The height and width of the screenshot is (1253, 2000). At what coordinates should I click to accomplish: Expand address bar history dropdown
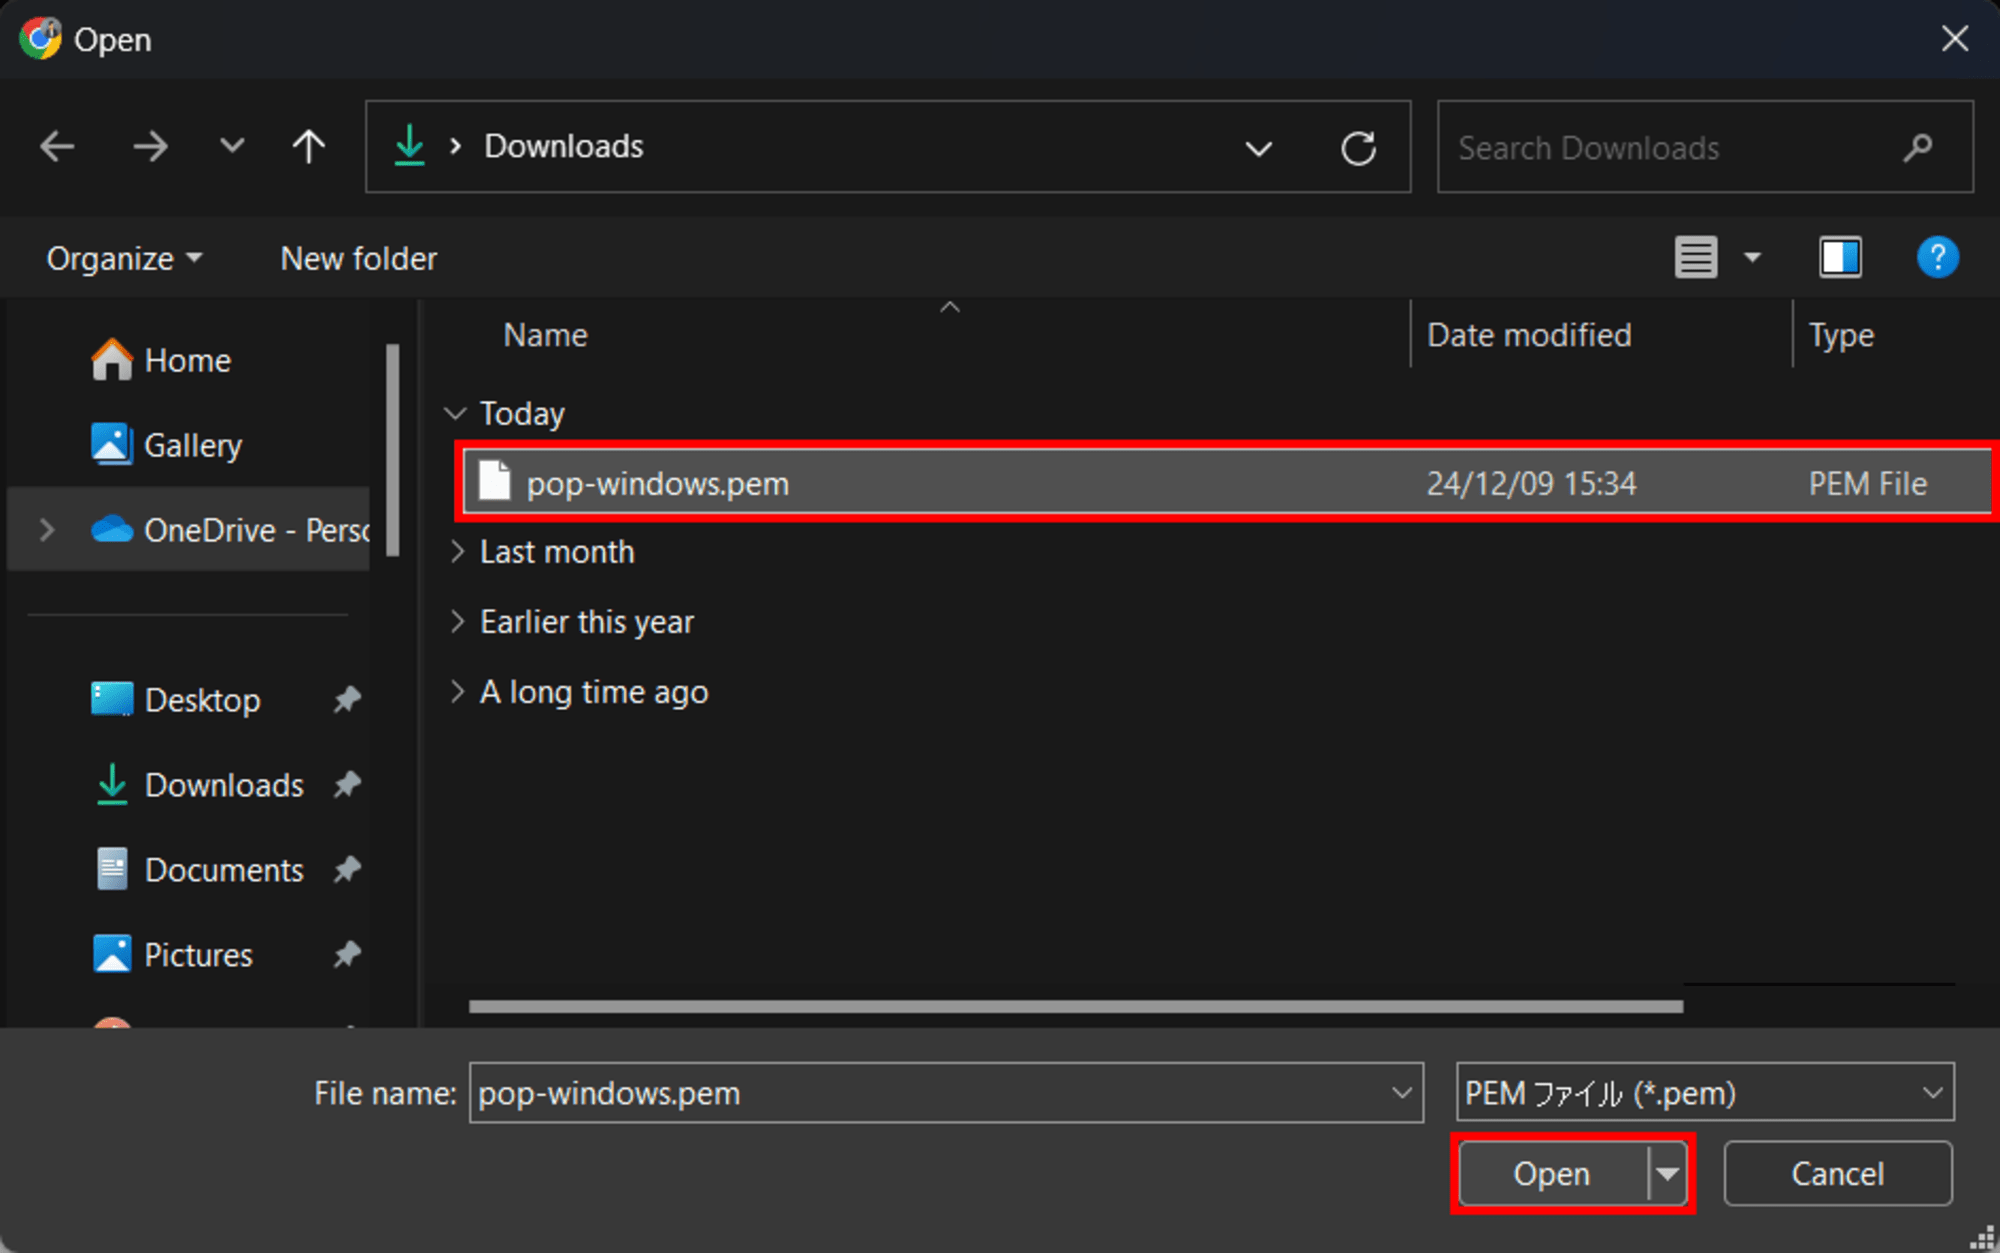(x=1258, y=149)
